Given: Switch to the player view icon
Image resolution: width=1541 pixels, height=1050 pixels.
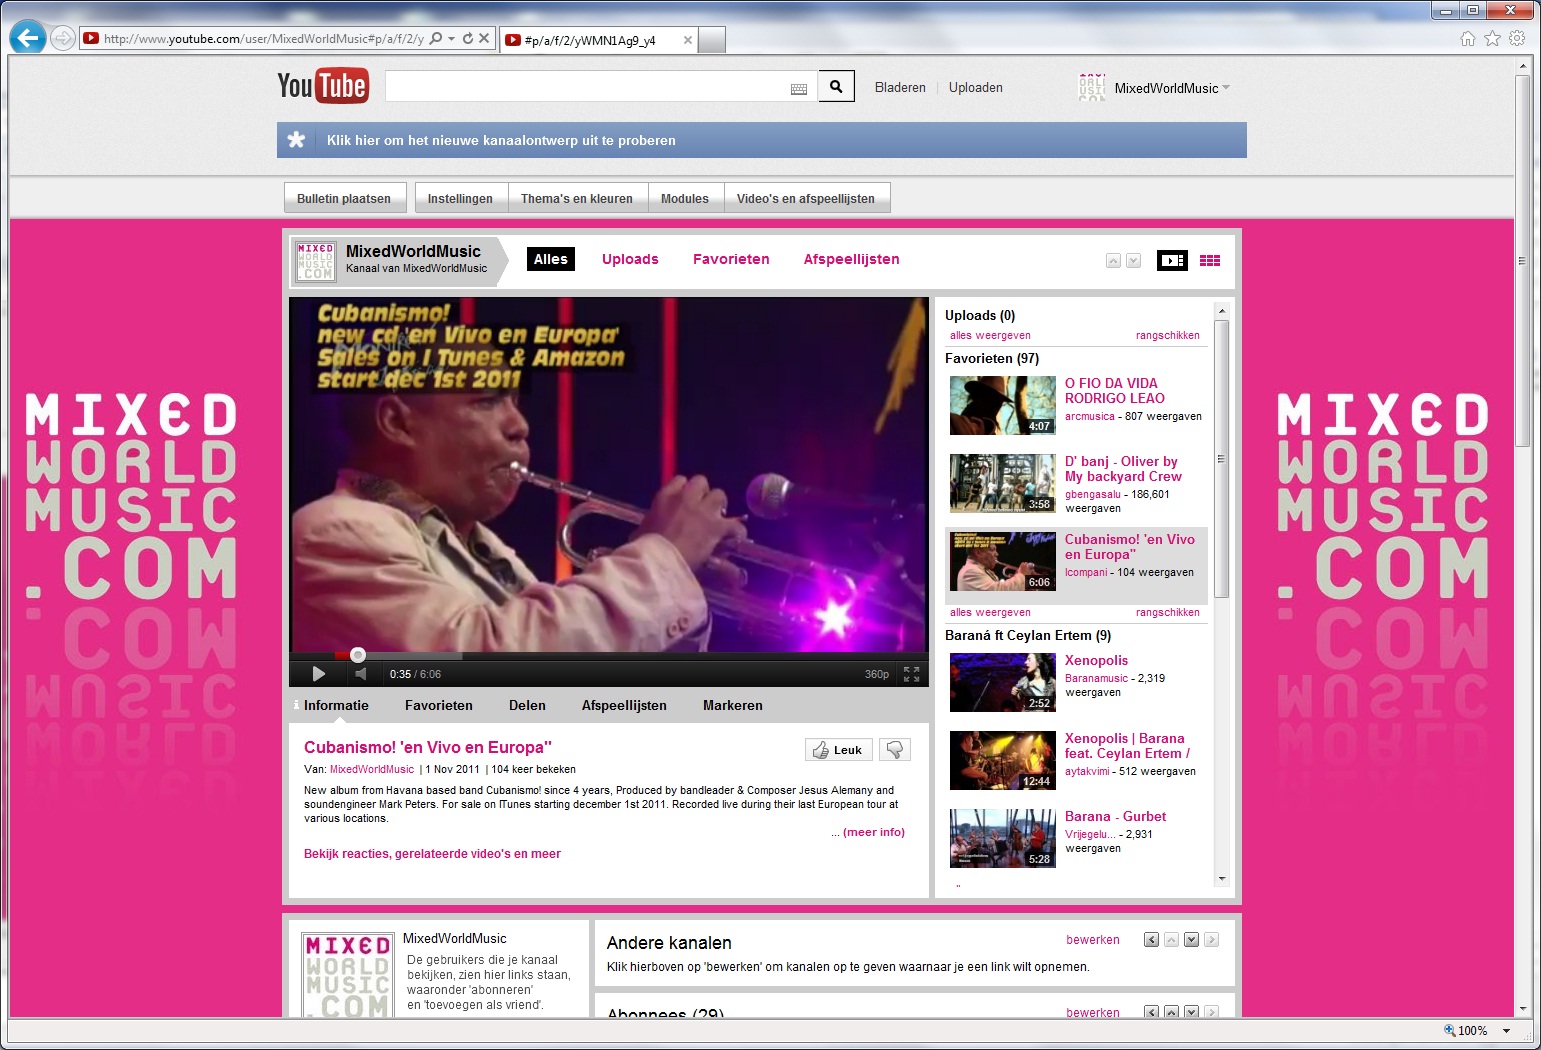Looking at the screenshot, I should point(1172,260).
